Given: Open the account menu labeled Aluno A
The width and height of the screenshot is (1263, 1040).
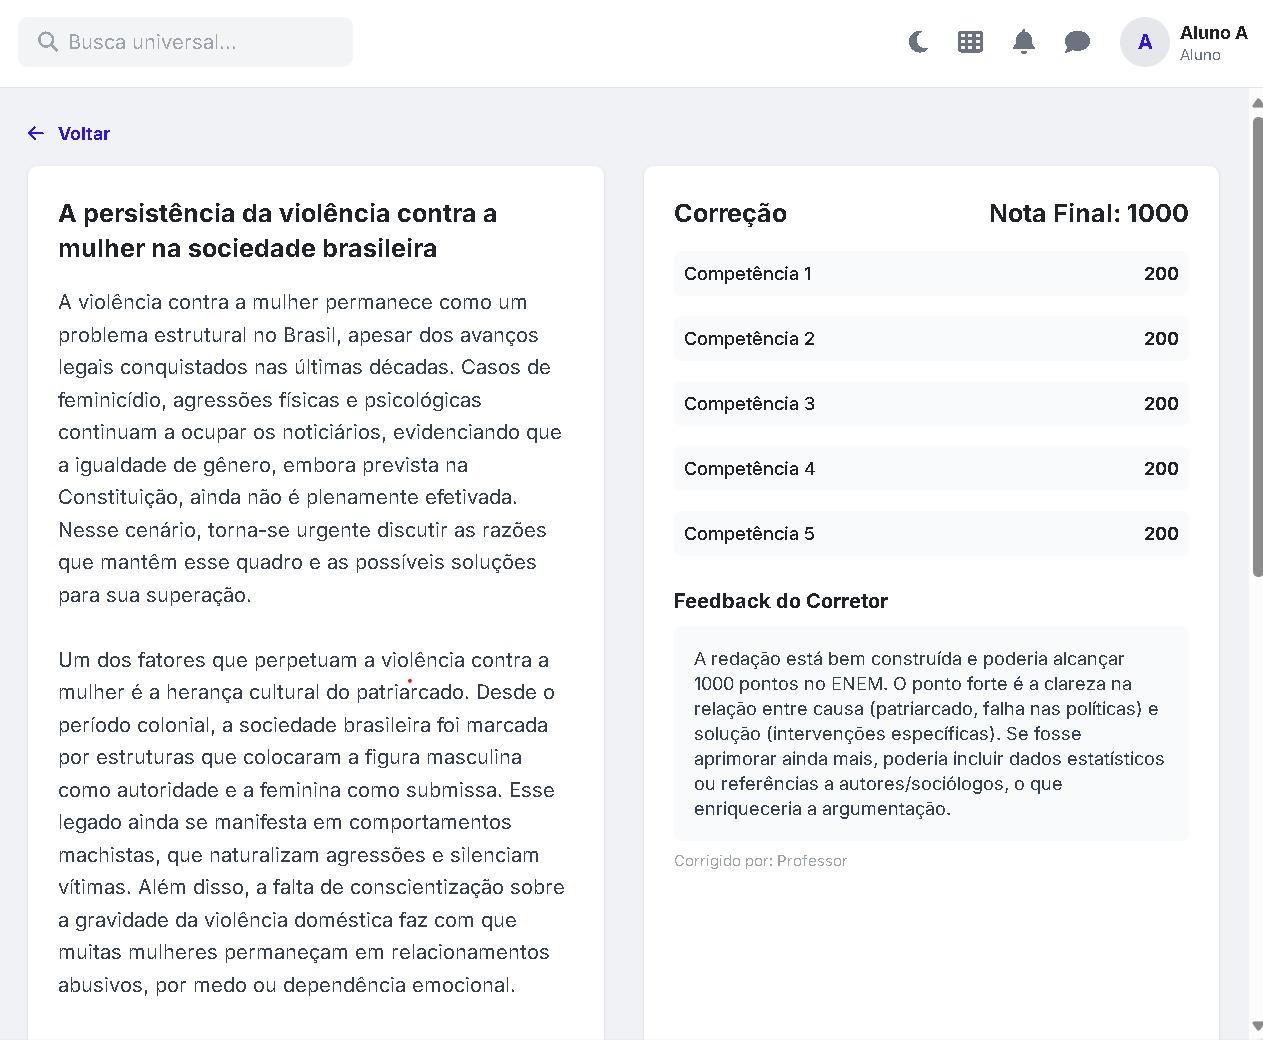Looking at the screenshot, I should 1213,33.
